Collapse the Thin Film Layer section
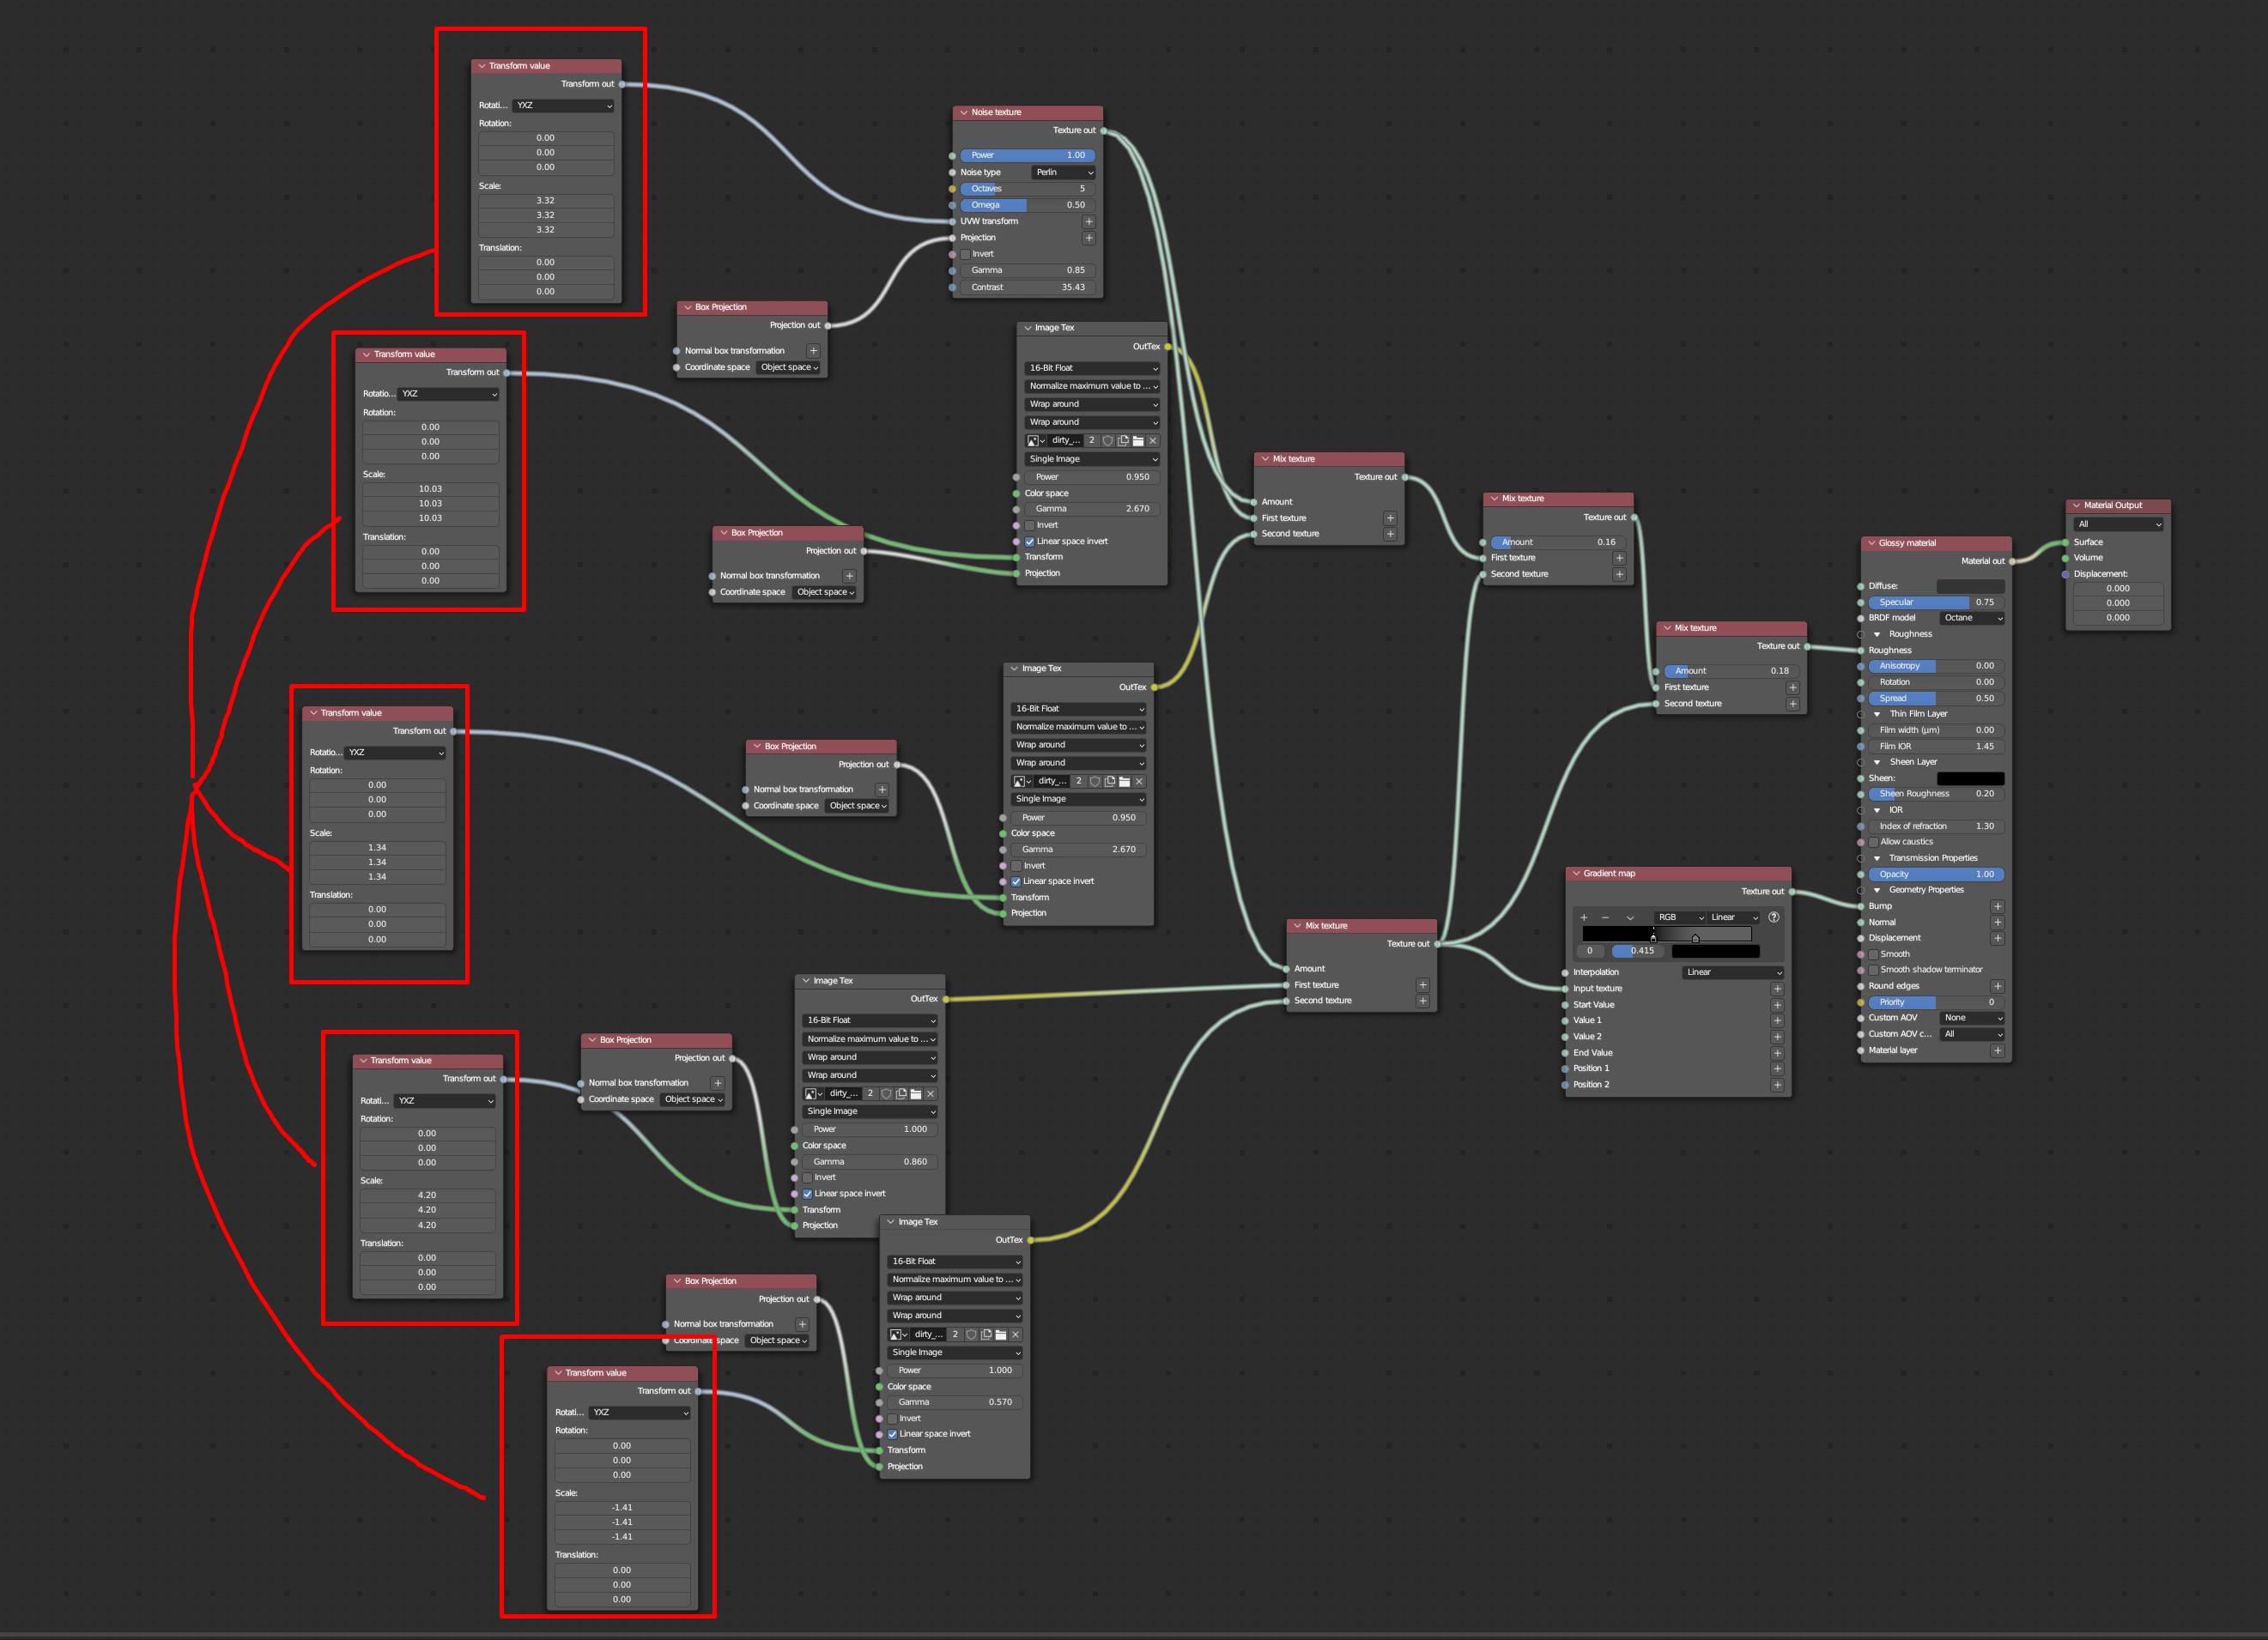2268x1640 pixels. (1877, 715)
